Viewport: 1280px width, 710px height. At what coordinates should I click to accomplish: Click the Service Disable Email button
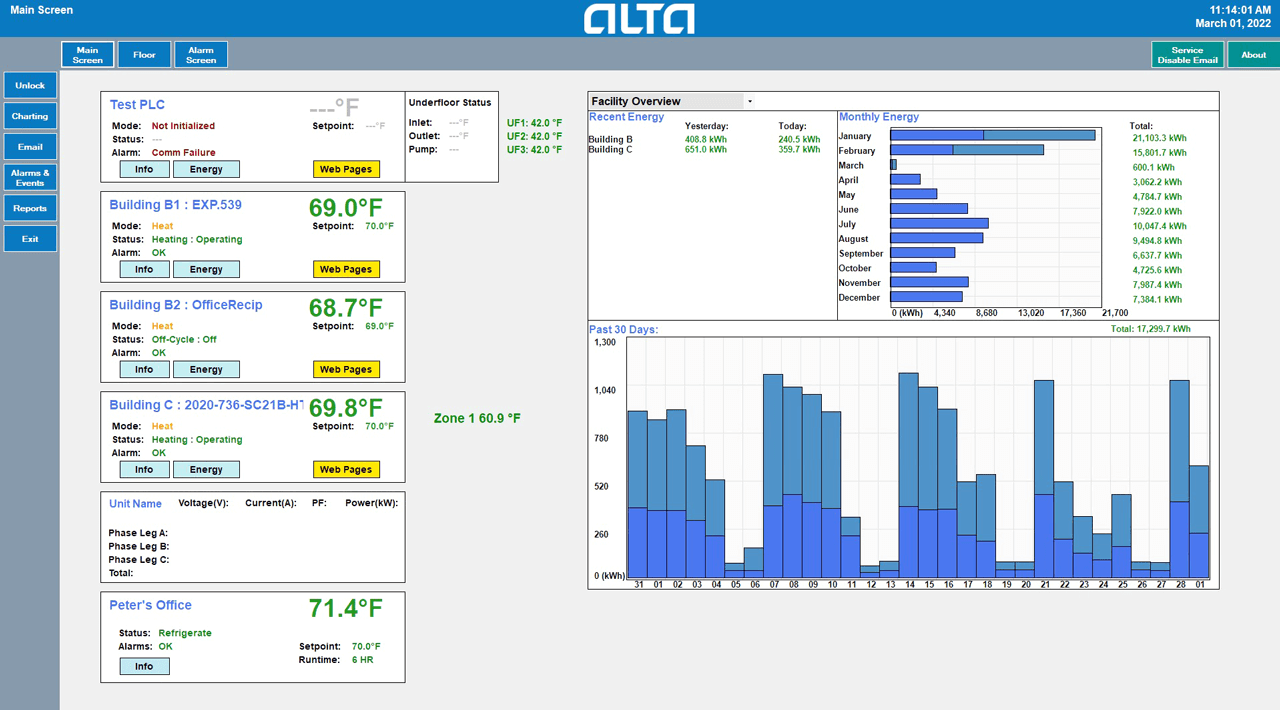(x=1187, y=54)
